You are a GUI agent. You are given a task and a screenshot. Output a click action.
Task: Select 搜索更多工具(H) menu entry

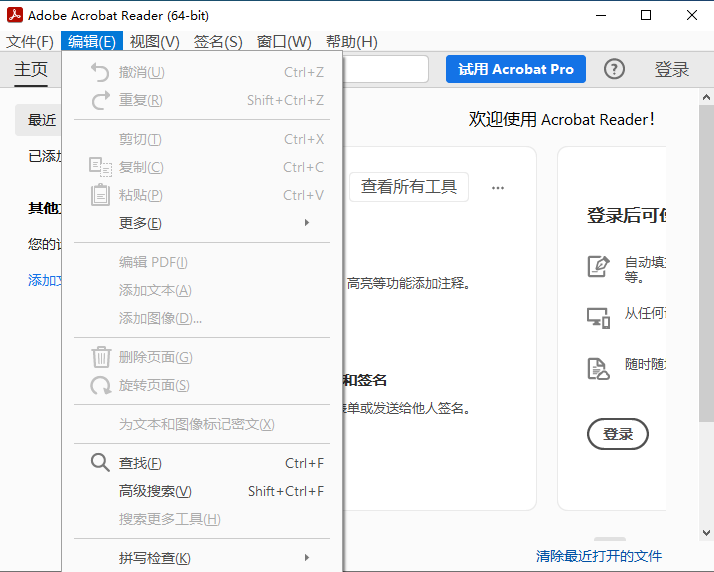202,519
